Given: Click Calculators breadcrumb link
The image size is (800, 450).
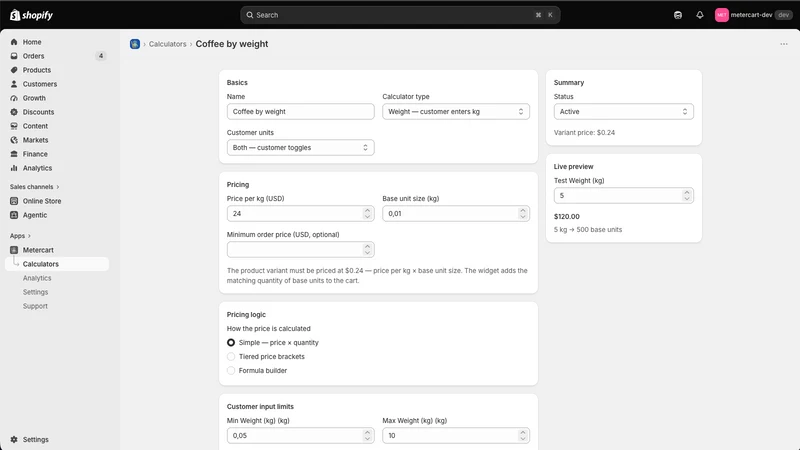Looking at the screenshot, I should point(167,44).
